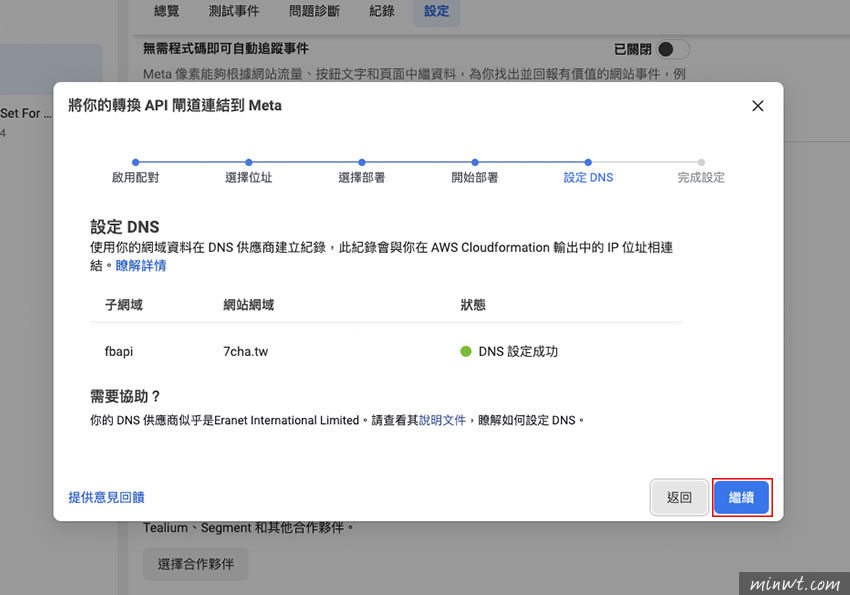Click the 設定 DNS heading
This screenshot has height=595, width=850.
pyautogui.click(x=125, y=227)
